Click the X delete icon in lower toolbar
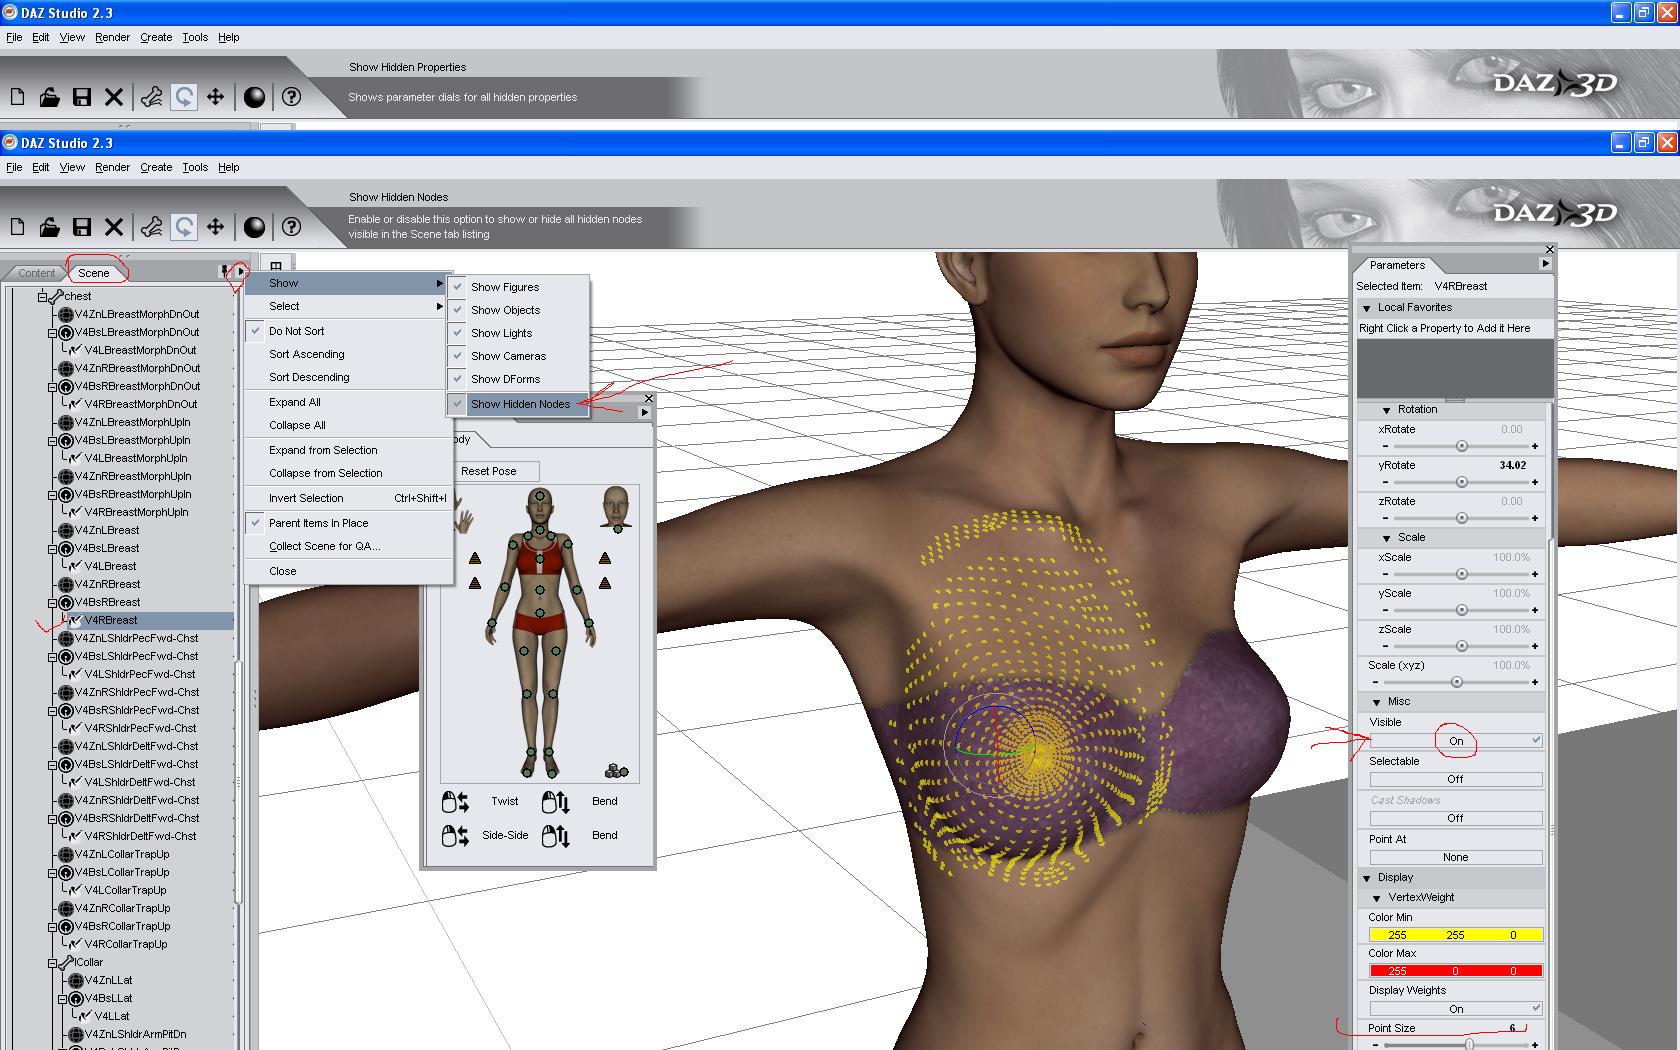 (114, 227)
